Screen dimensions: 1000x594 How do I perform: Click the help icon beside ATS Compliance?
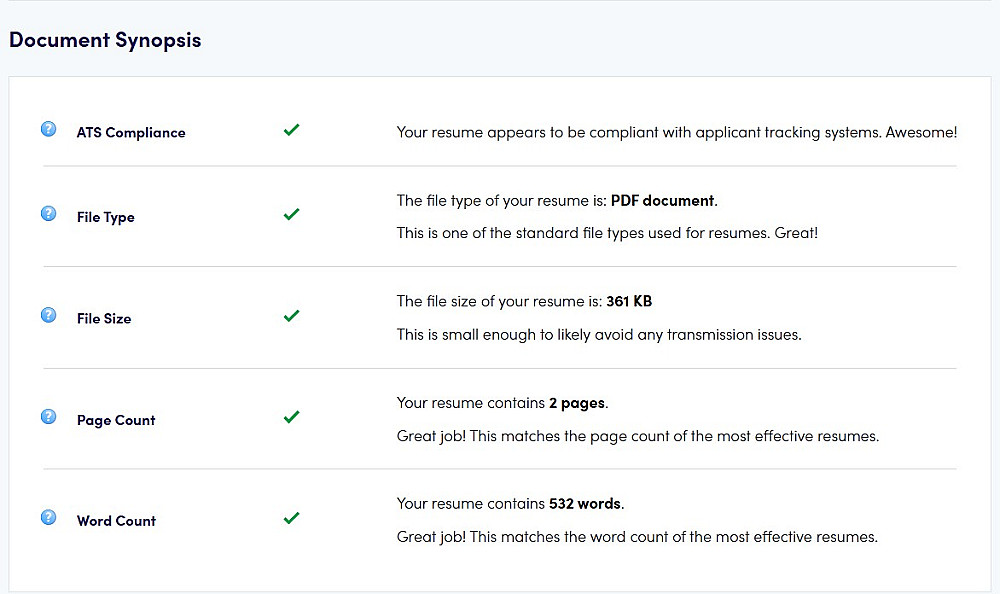tap(48, 129)
